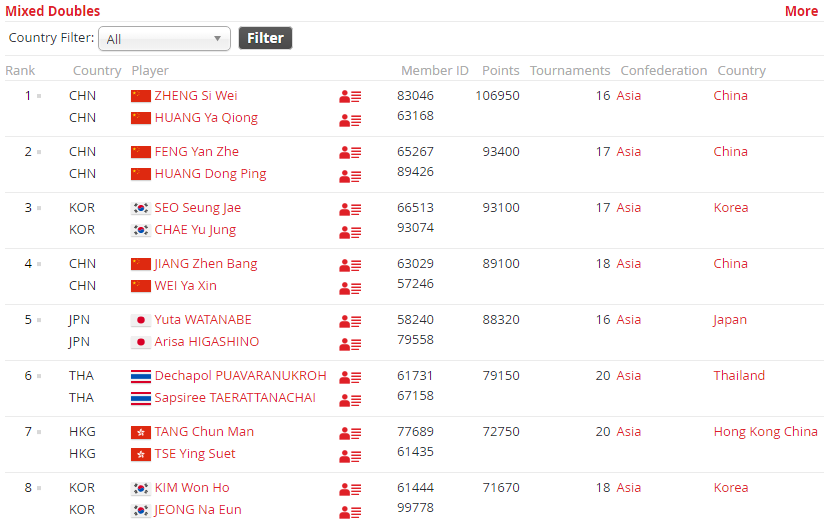The image size is (832, 525).
Task: Click Hong Kong flag beside TANG Chun Man
Action: click(x=141, y=432)
